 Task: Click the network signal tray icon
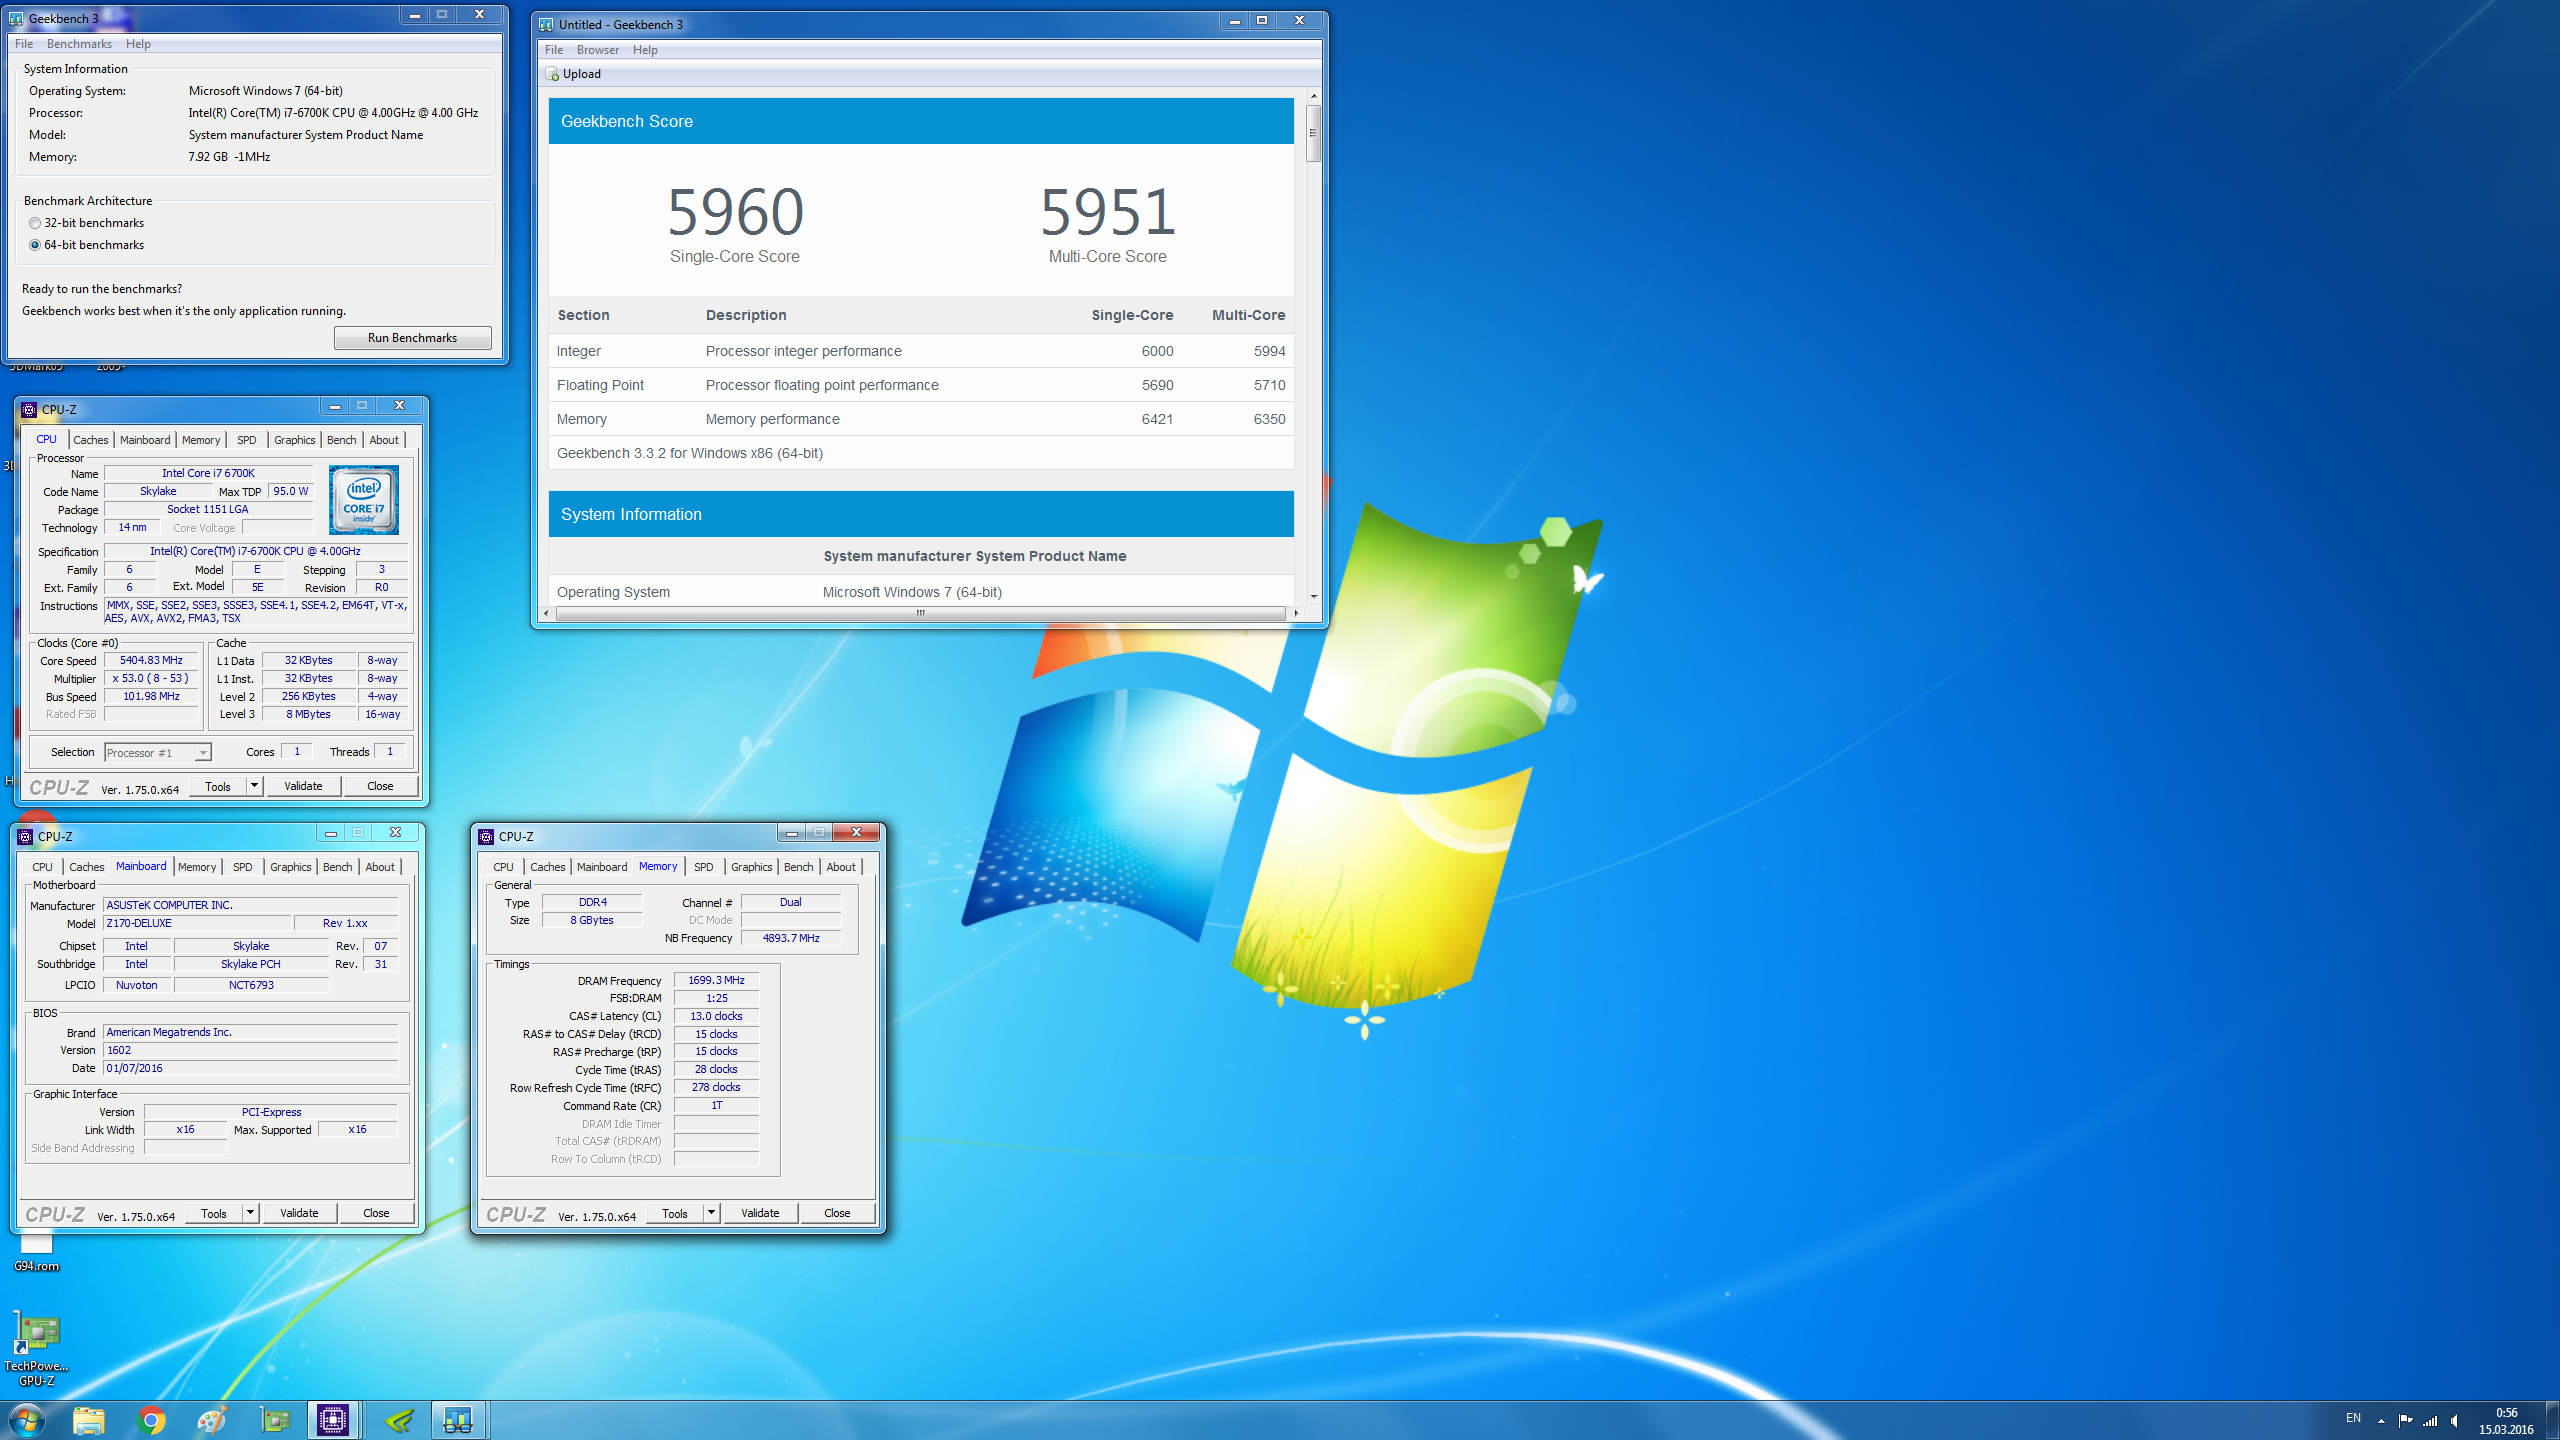pyautogui.click(x=2430, y=1420)
